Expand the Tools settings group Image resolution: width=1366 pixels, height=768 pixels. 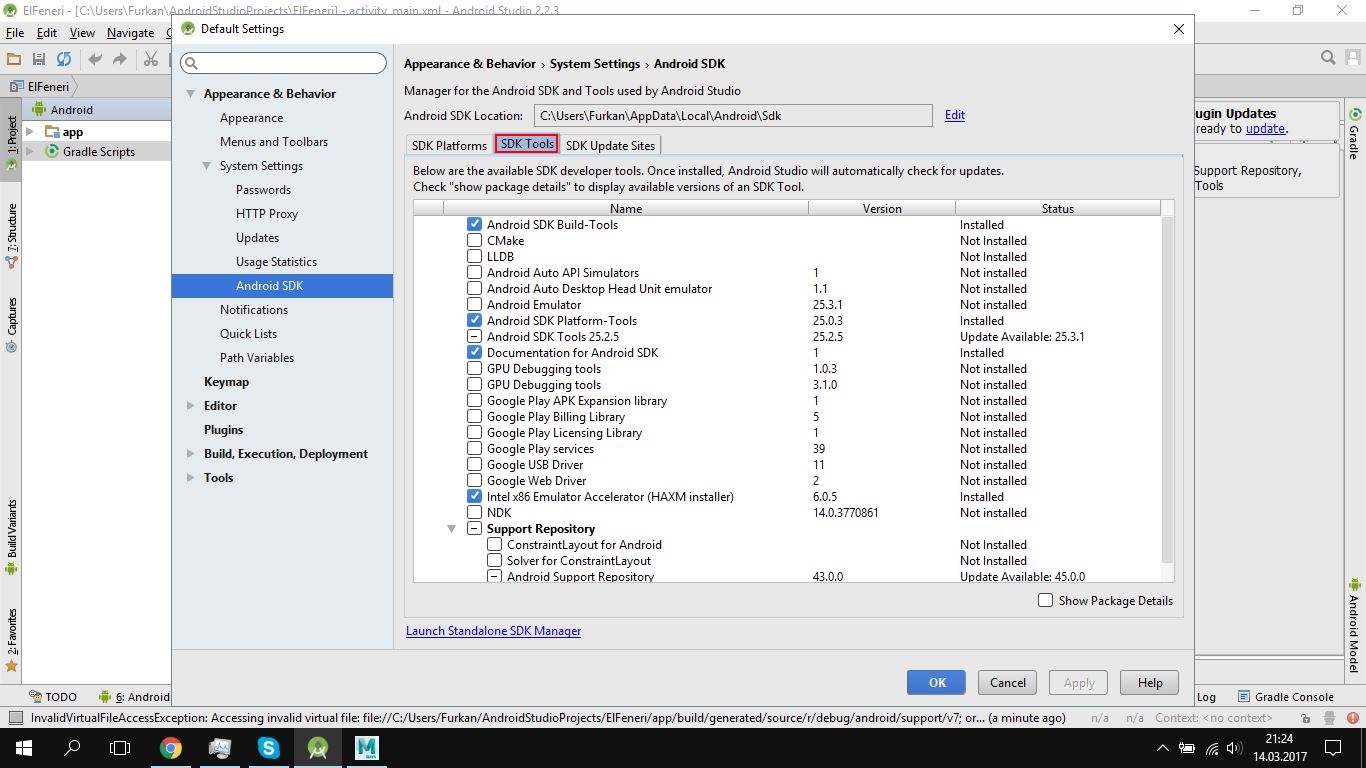190,478
